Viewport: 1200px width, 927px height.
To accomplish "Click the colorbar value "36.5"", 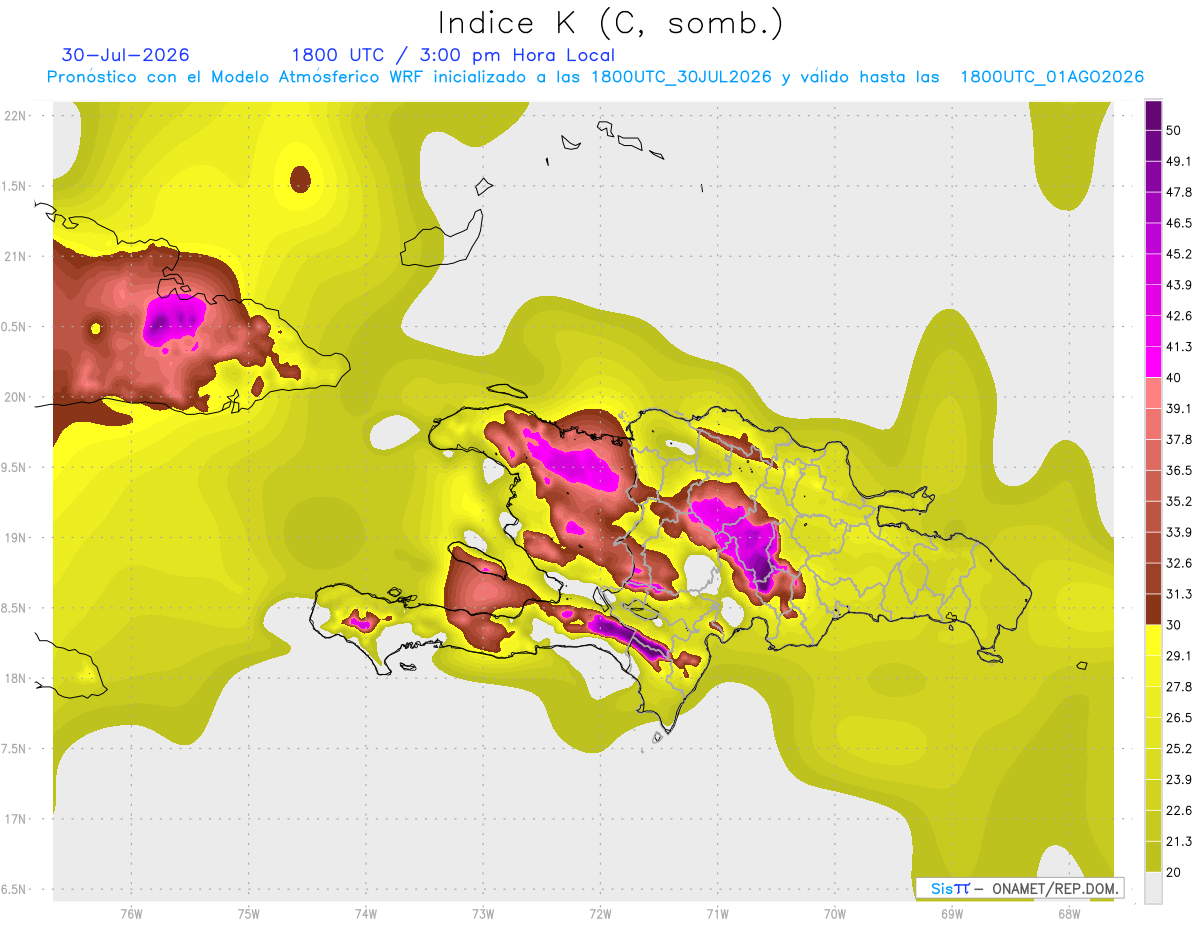I will (x=1178, y=470).
